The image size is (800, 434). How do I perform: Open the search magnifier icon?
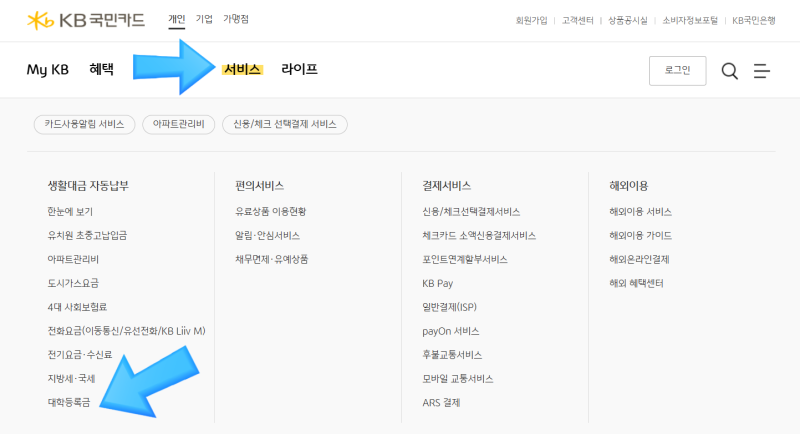tap(730, 71)
